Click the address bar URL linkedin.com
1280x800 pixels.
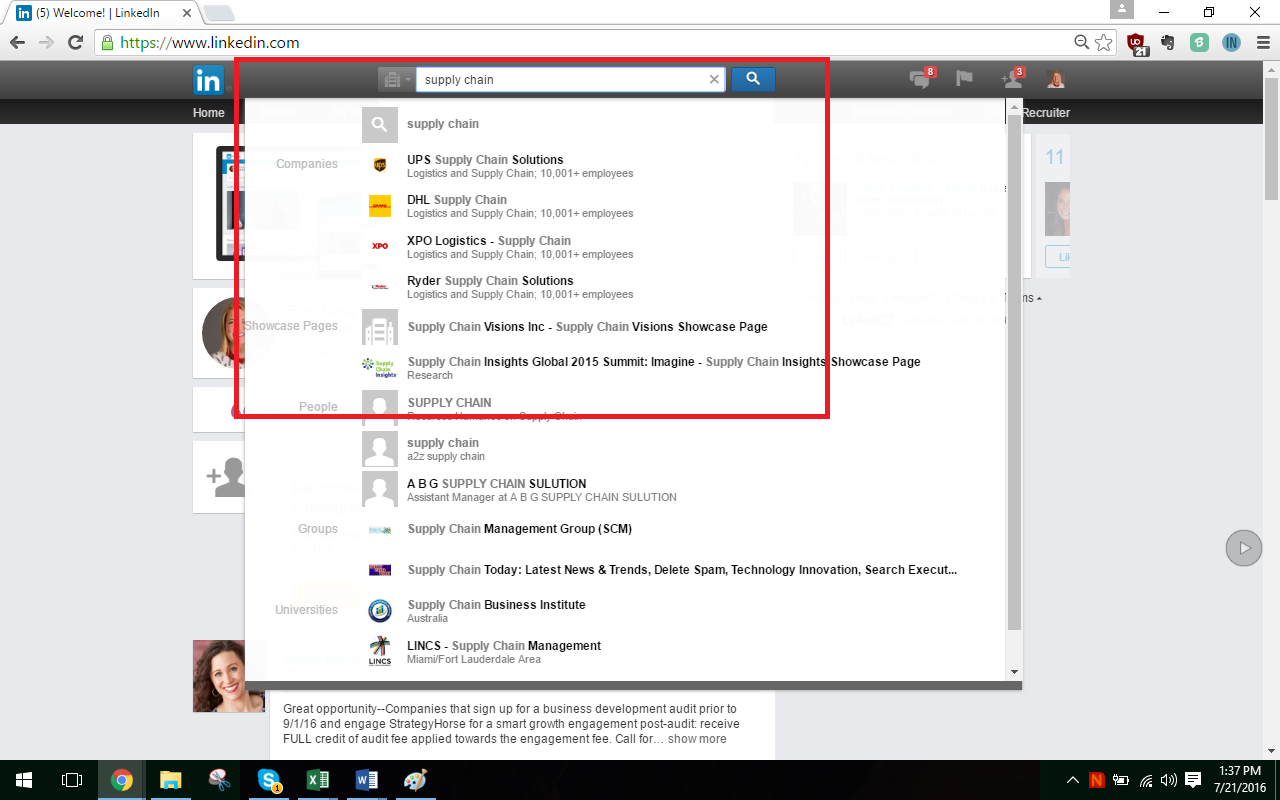click(210, 43)
